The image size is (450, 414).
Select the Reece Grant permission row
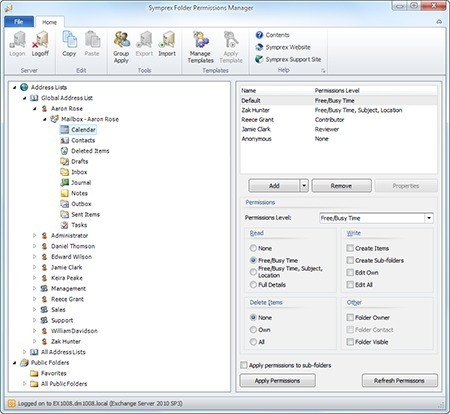[x=338, y=120]
